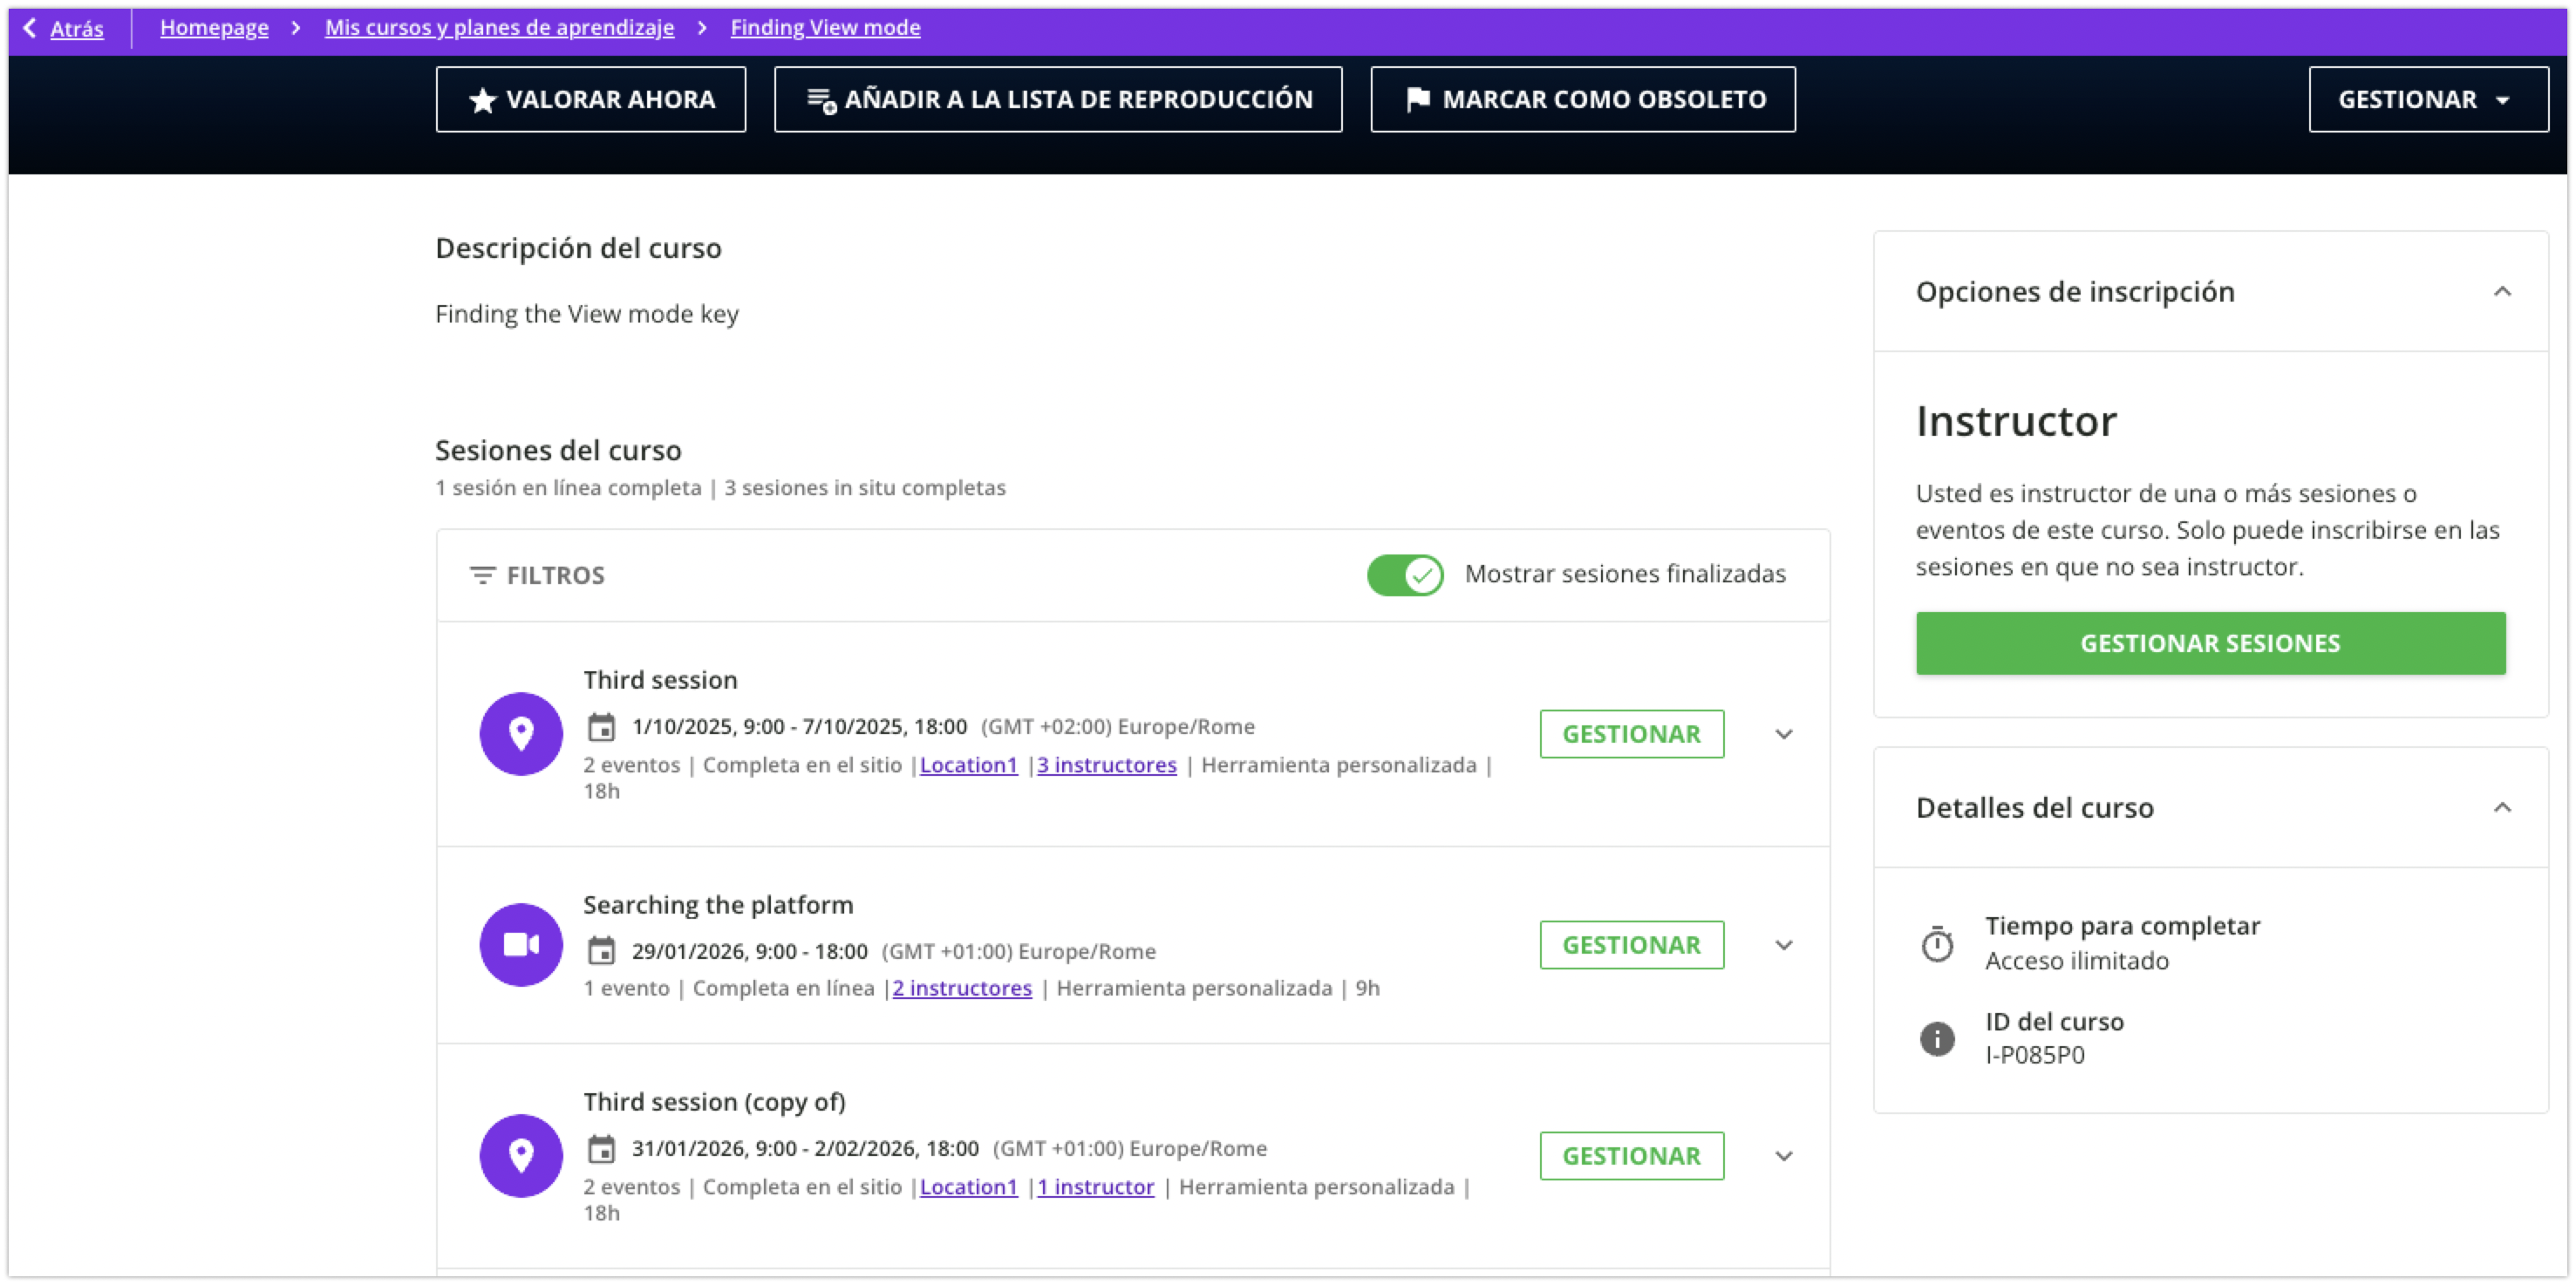Open the Gestionar dropdown in top bar
Viewport: 2576px width, 1285px height.
[2428, 98]
